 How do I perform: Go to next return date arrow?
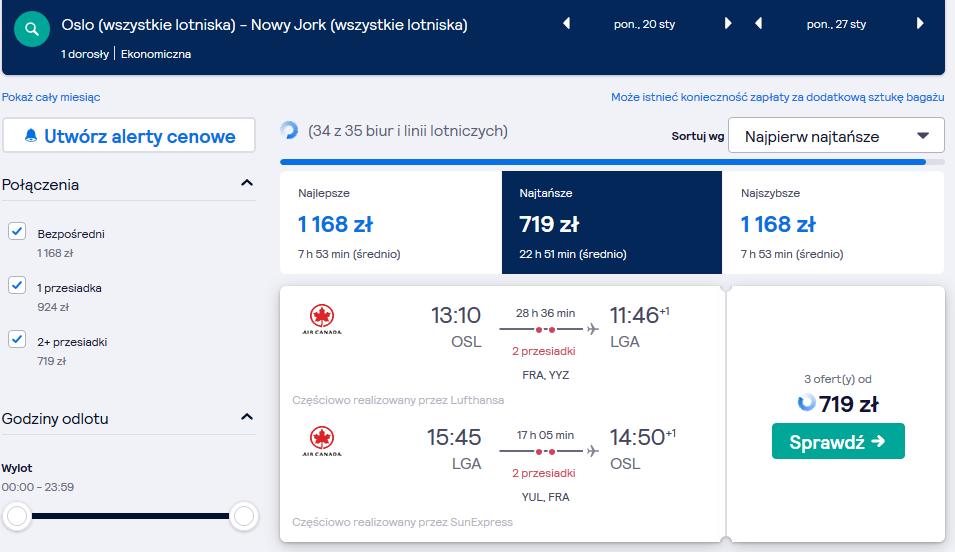pyautogui.click(x=920, y=24)
